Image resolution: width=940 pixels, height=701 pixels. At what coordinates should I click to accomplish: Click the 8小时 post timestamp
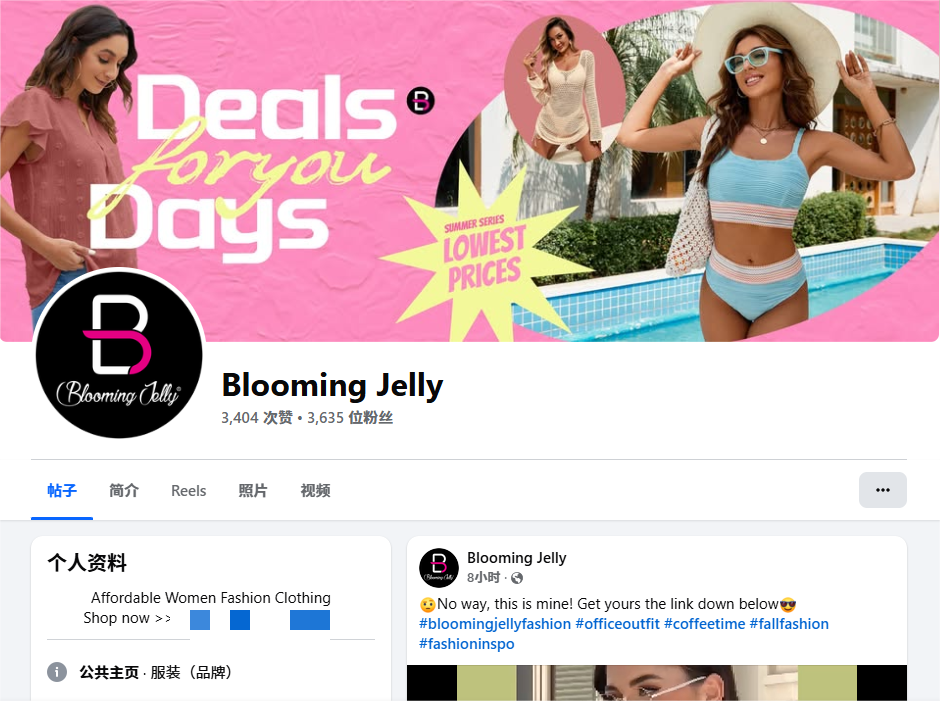tap(483, 577)
